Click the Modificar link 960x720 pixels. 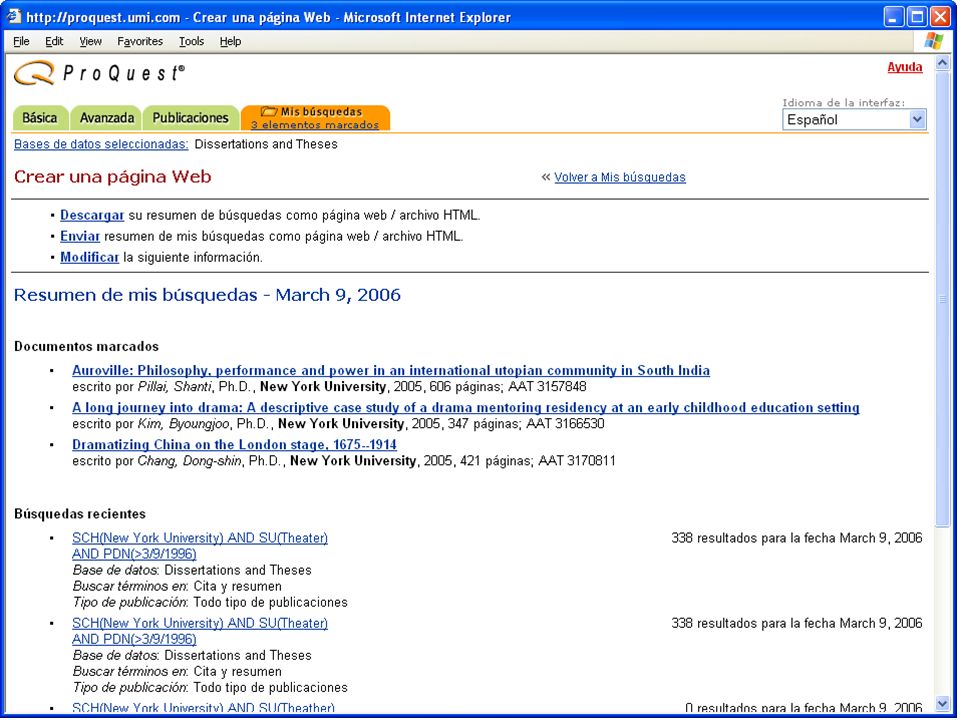pos(89,257)
